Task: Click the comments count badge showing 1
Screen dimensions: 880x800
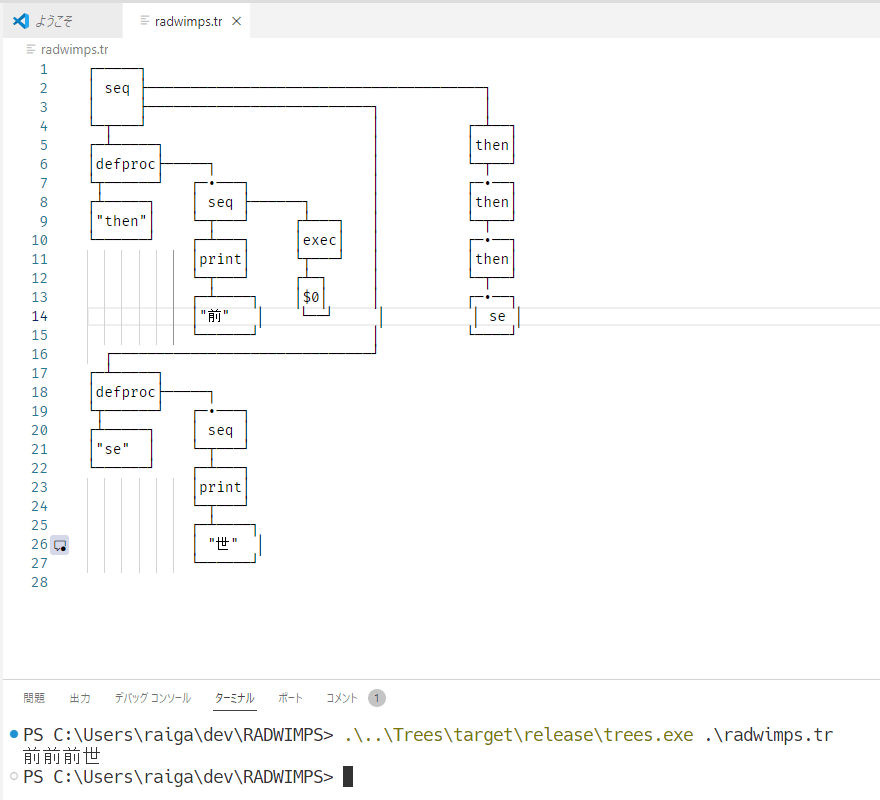Action: [x=377, y=698]
